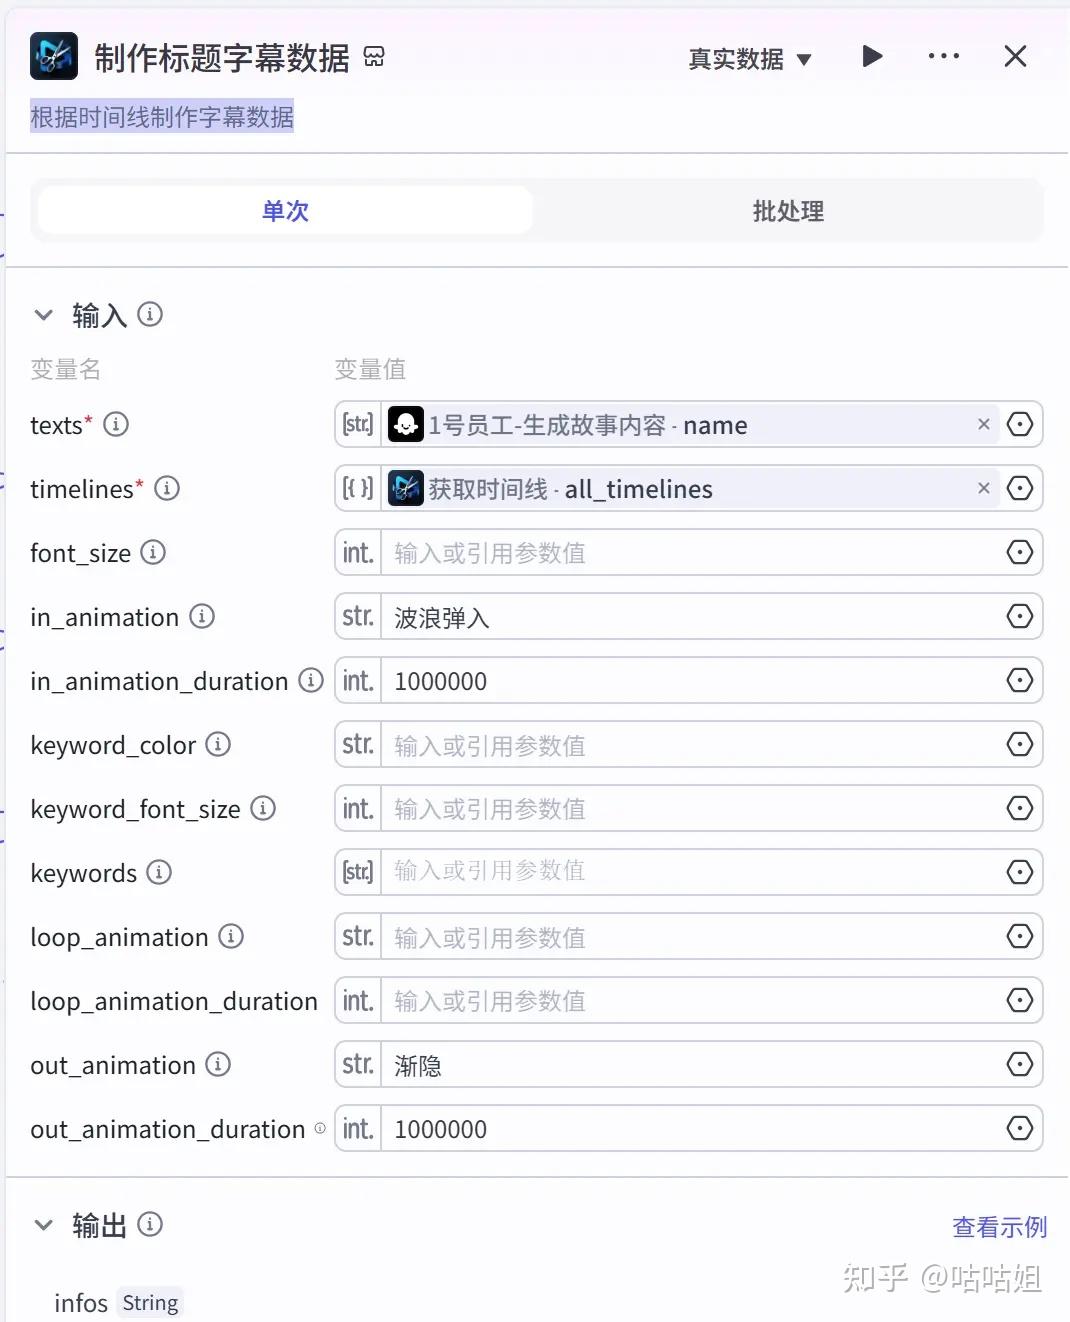
Task: Switch to the 批处理 tab
Action: pos(788,211)
